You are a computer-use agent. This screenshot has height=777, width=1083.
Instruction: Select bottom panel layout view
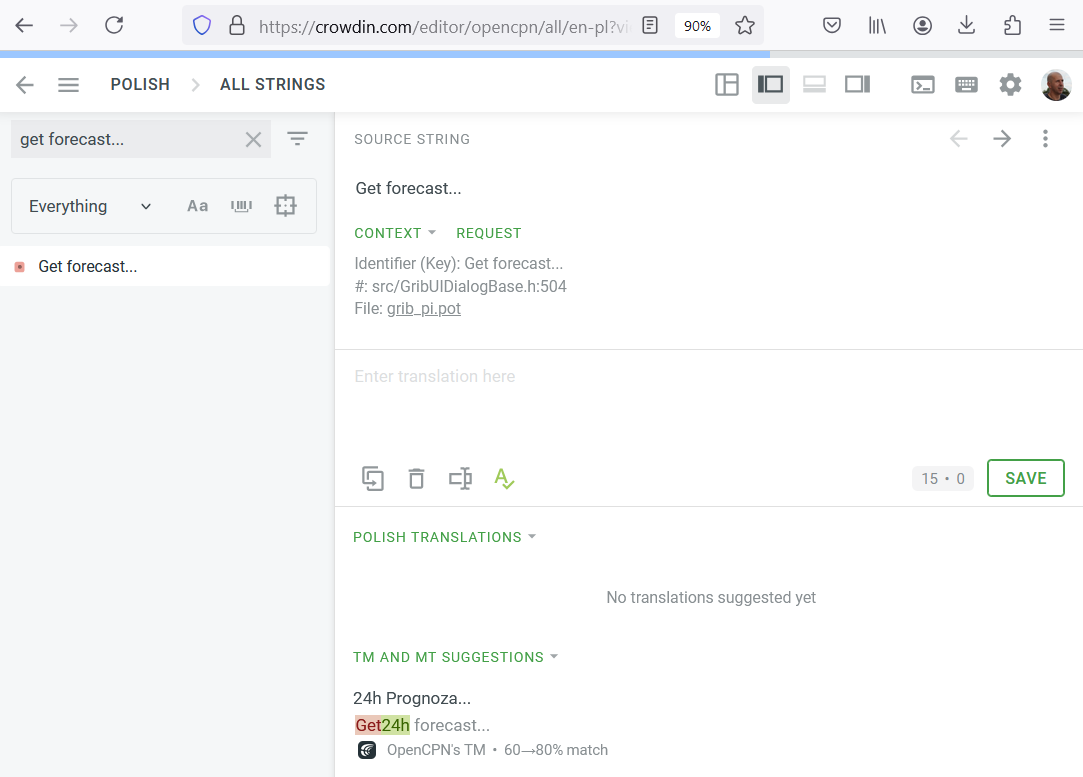click(x=814, y=84)
